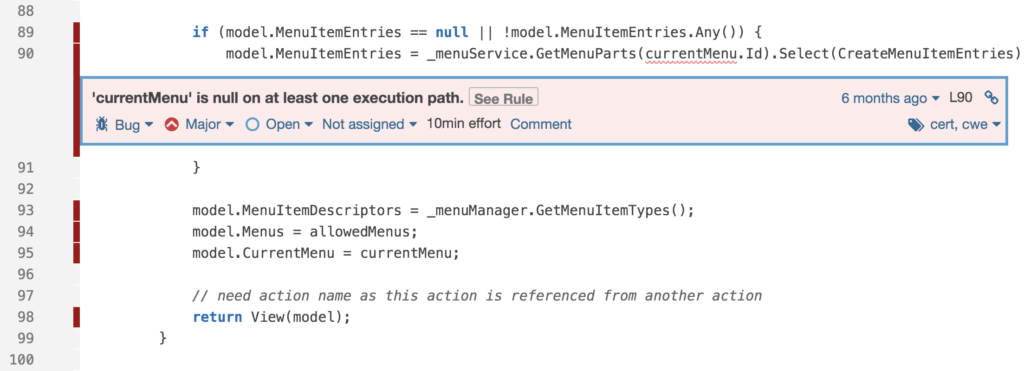Click red coverage marker on line 98
The width and height of the screenshot is (1024, 371).
(76, 317)
